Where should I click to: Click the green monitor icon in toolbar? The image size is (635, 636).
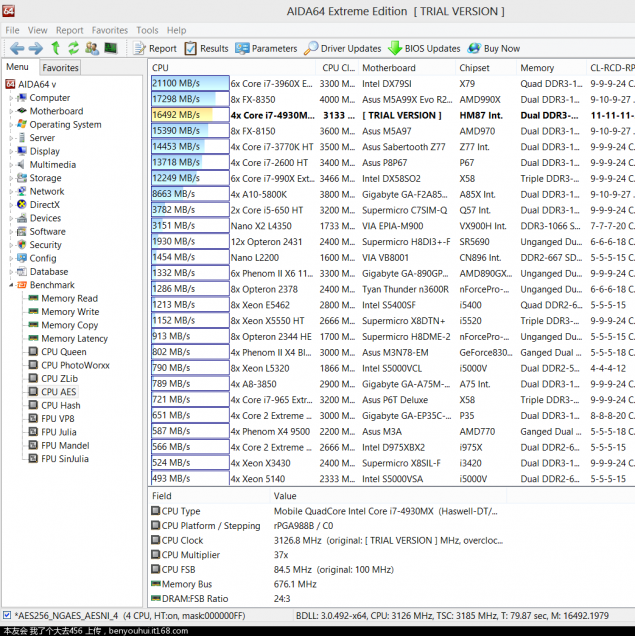[x=111, y=48]
